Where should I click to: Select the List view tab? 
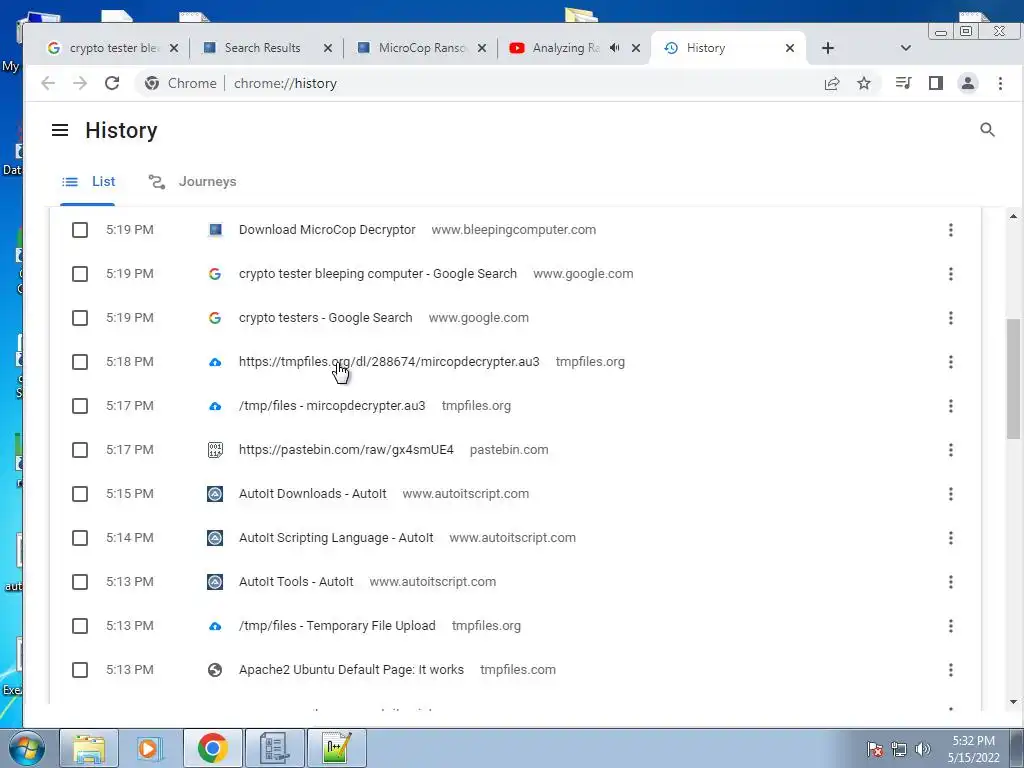88,182
